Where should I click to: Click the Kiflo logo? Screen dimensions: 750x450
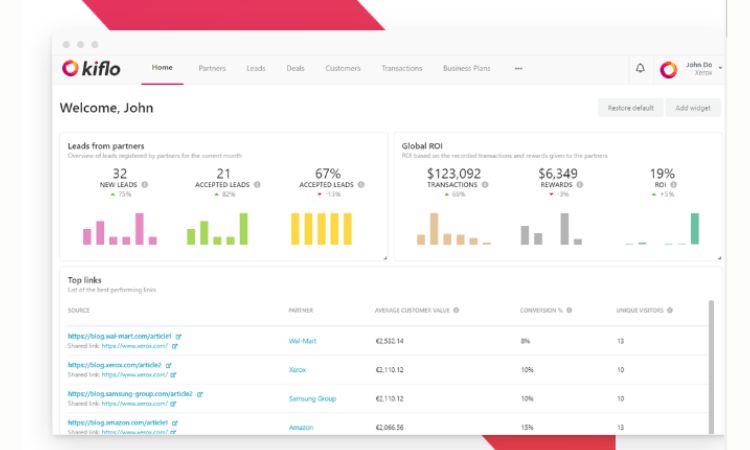point(92,68)
